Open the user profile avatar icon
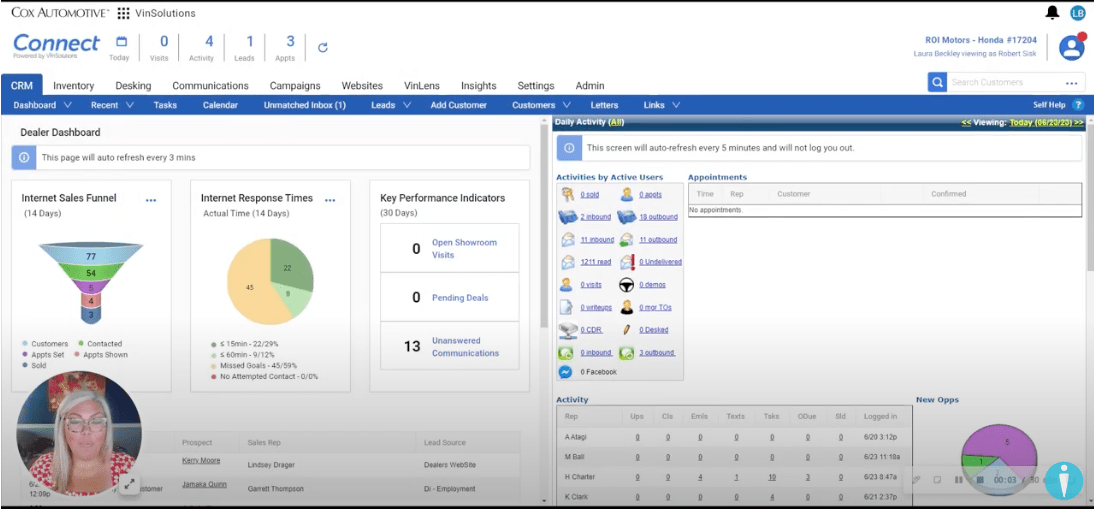Screen dimensions: 1094x509 coord(1071,47)
